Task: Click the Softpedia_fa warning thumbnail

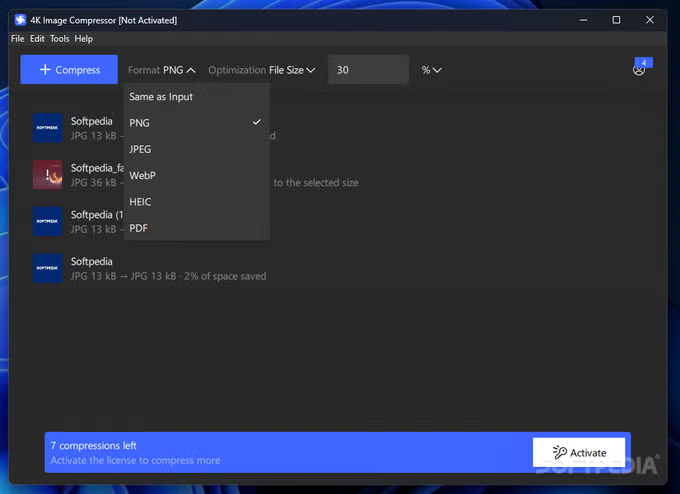Action: (48, 175)
